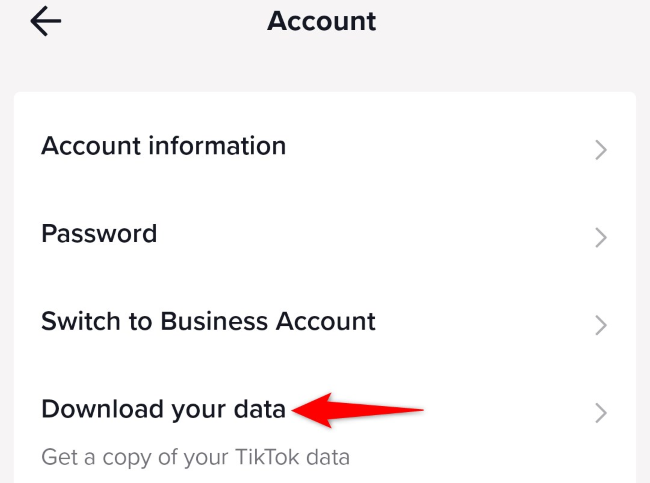
Task: Click the Switch to Business Account chevron
Action: coord(601,325)
